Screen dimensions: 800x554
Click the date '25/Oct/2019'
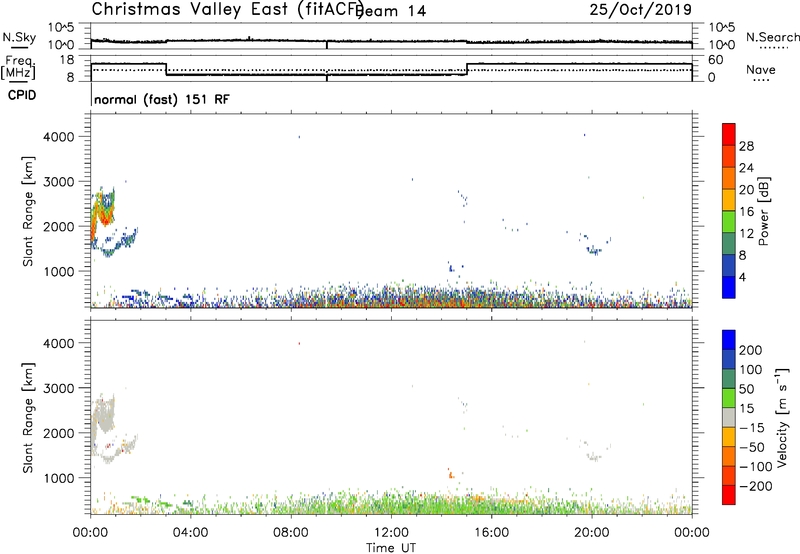coord(641,10)
